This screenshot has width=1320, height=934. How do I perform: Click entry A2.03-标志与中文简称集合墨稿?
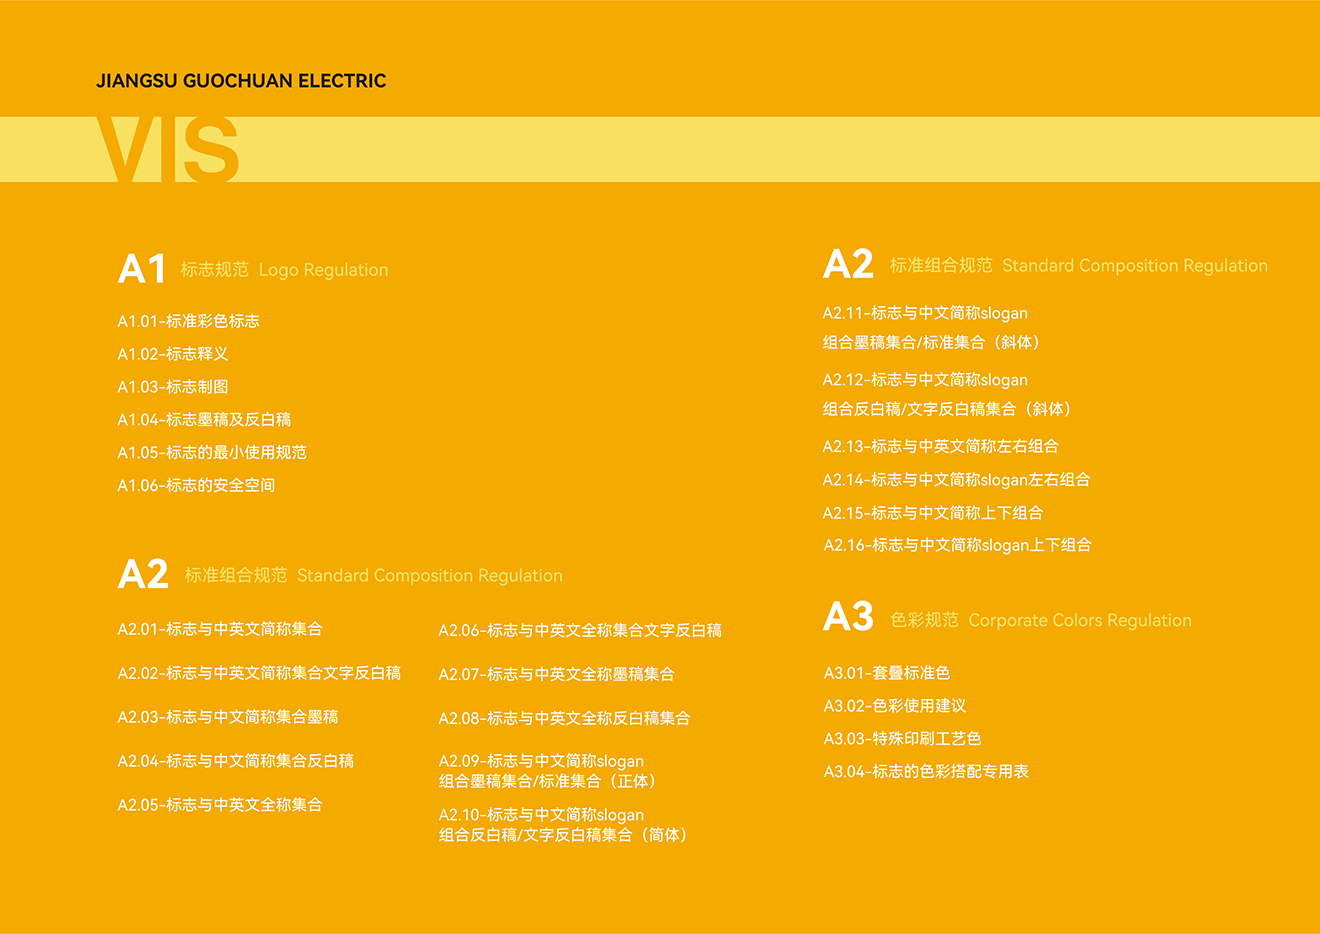tap(228, 717)
